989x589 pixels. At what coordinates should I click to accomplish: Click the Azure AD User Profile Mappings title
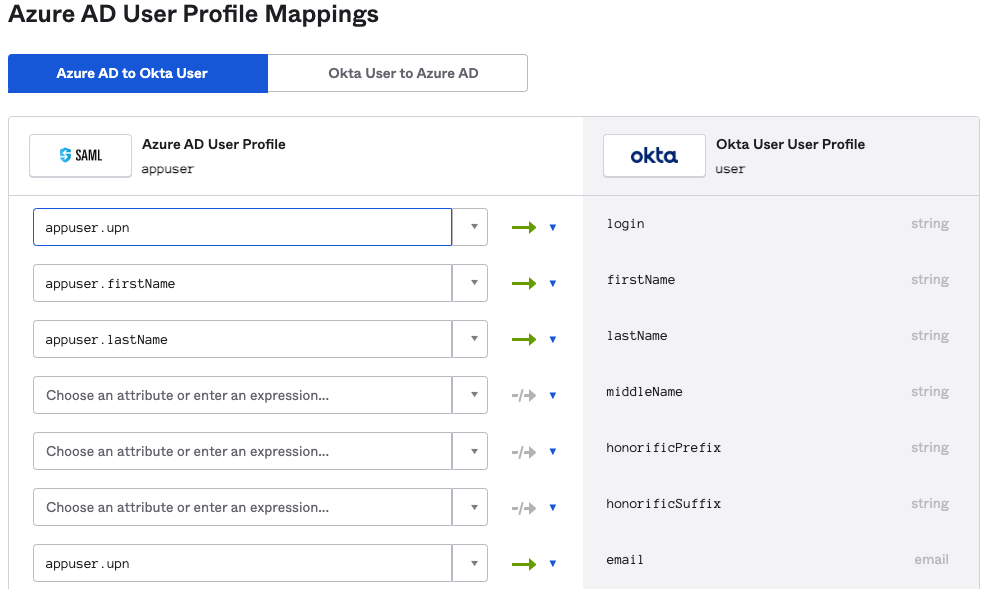[x=194, y=14]
